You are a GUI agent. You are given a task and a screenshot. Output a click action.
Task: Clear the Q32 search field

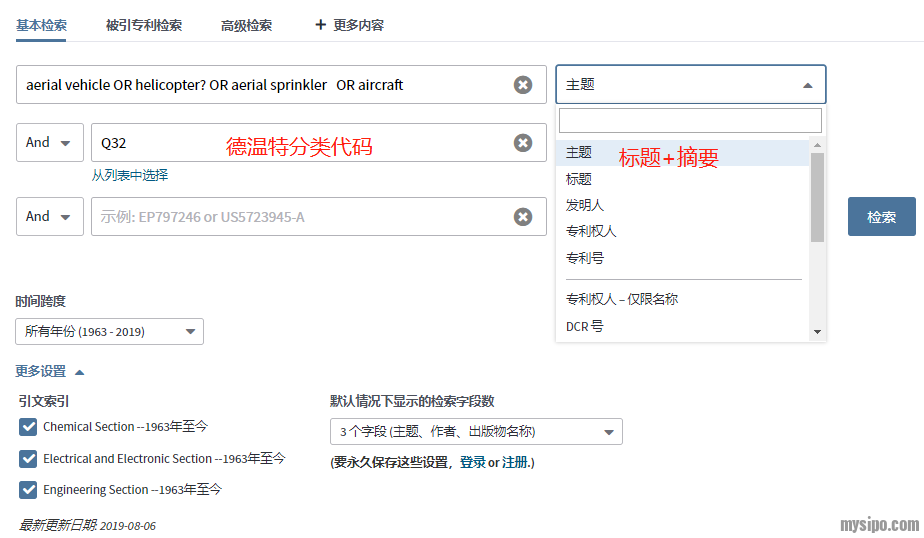click(x=523, y=143)
